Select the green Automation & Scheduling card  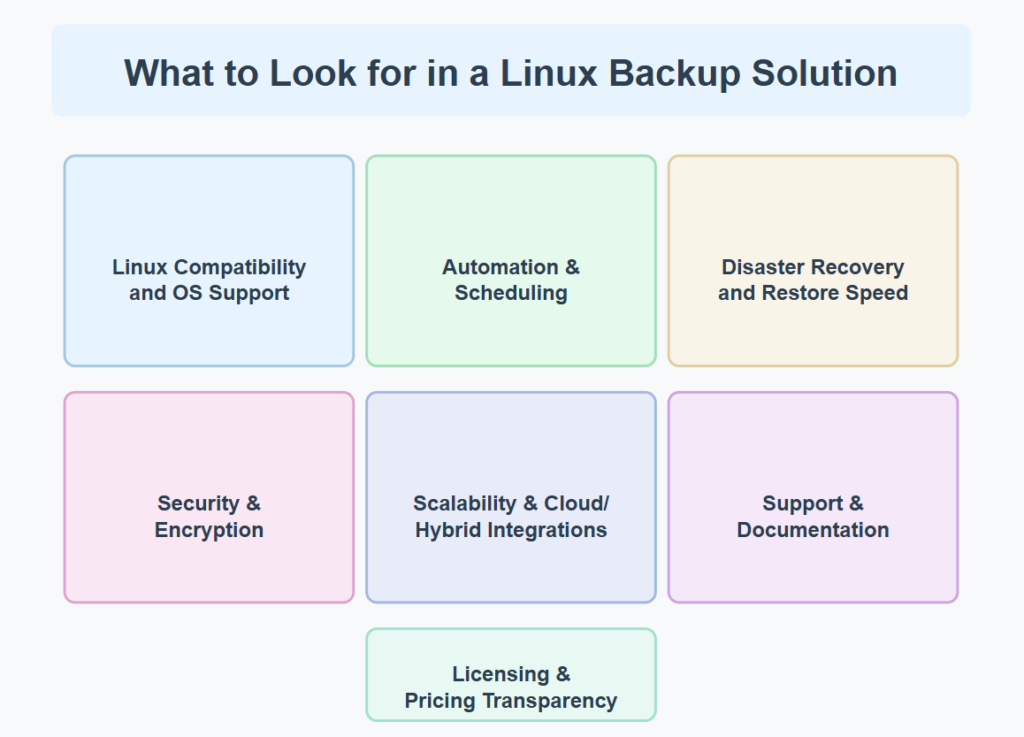point(511,260)
